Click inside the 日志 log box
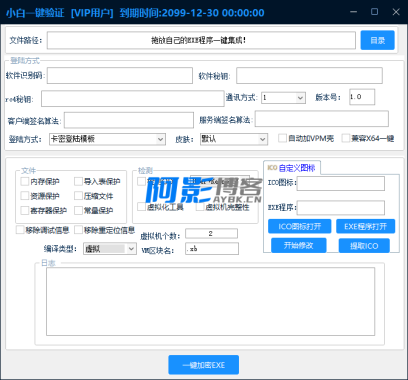This screenshot has height=380, width=408. [x=210, y=302]
